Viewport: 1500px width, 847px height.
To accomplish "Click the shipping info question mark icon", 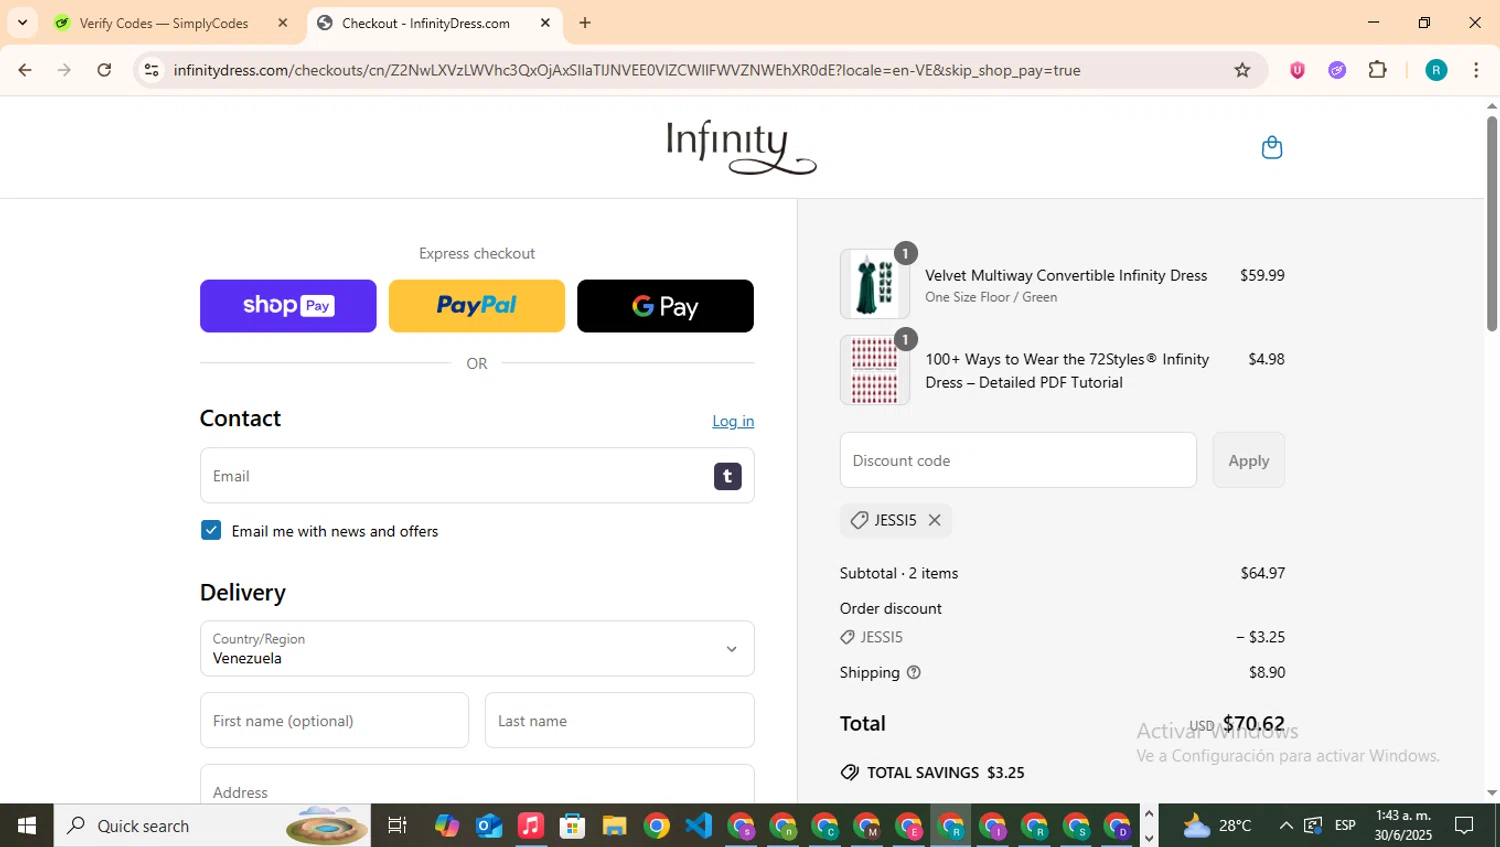I will pyautogui.click(x=913, y=672).
